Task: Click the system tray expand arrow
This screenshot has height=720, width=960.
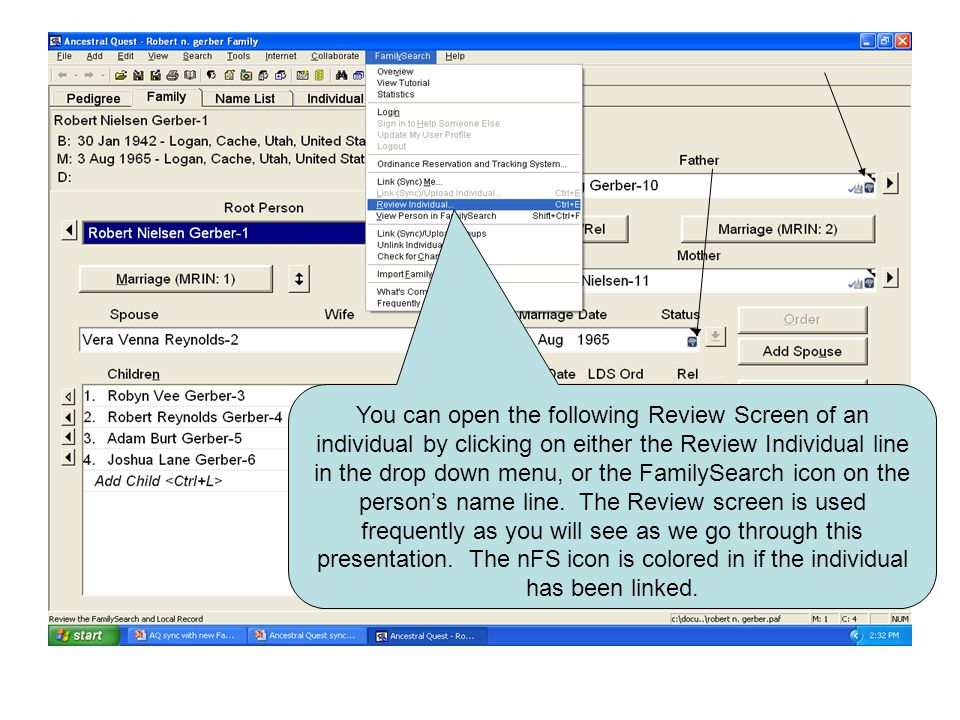Action: tap(855, 636)
